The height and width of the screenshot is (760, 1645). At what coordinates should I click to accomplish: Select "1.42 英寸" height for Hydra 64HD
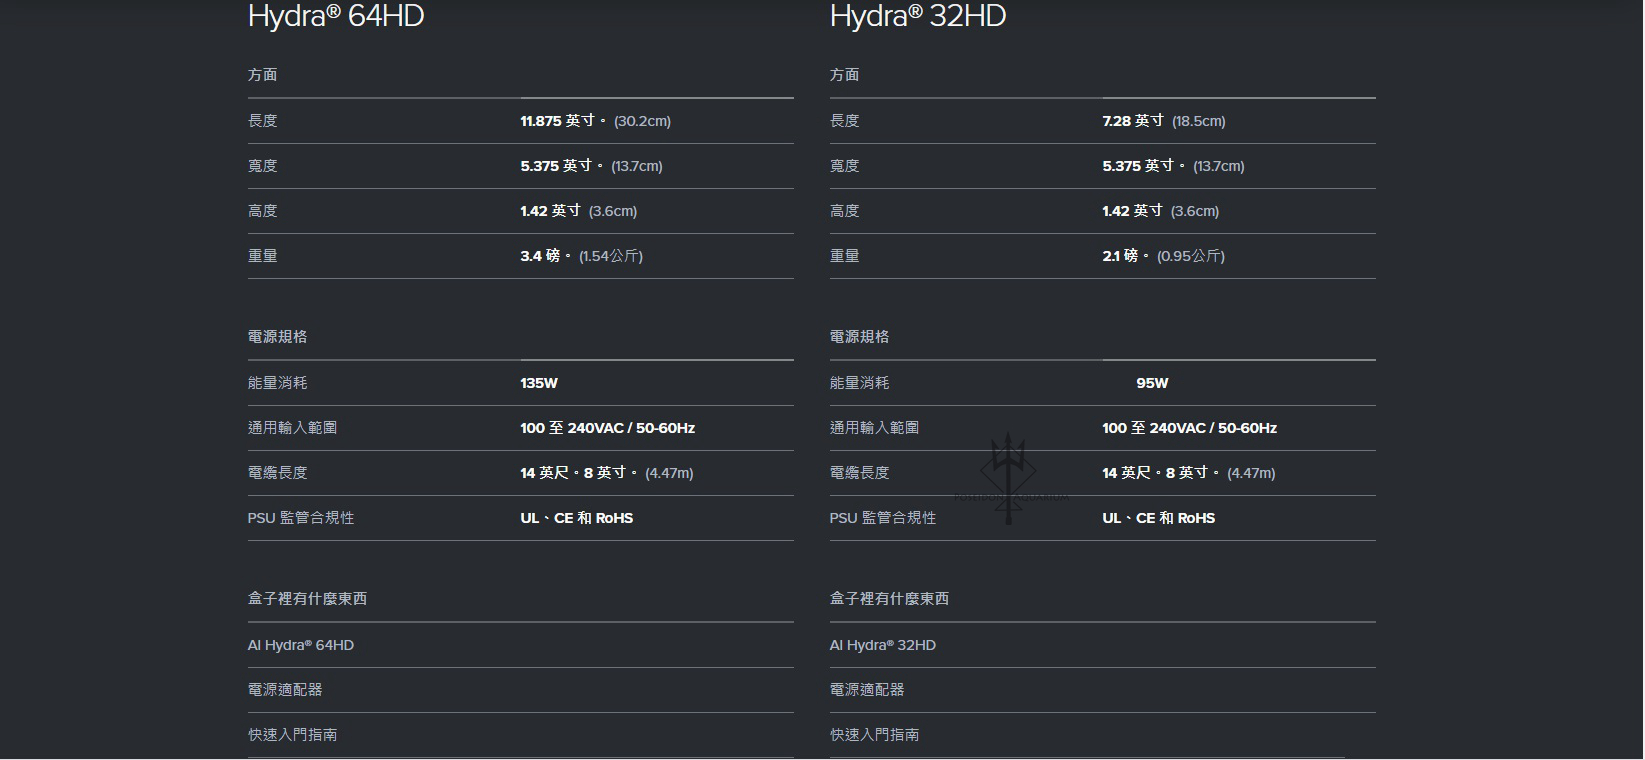(551, 211)
